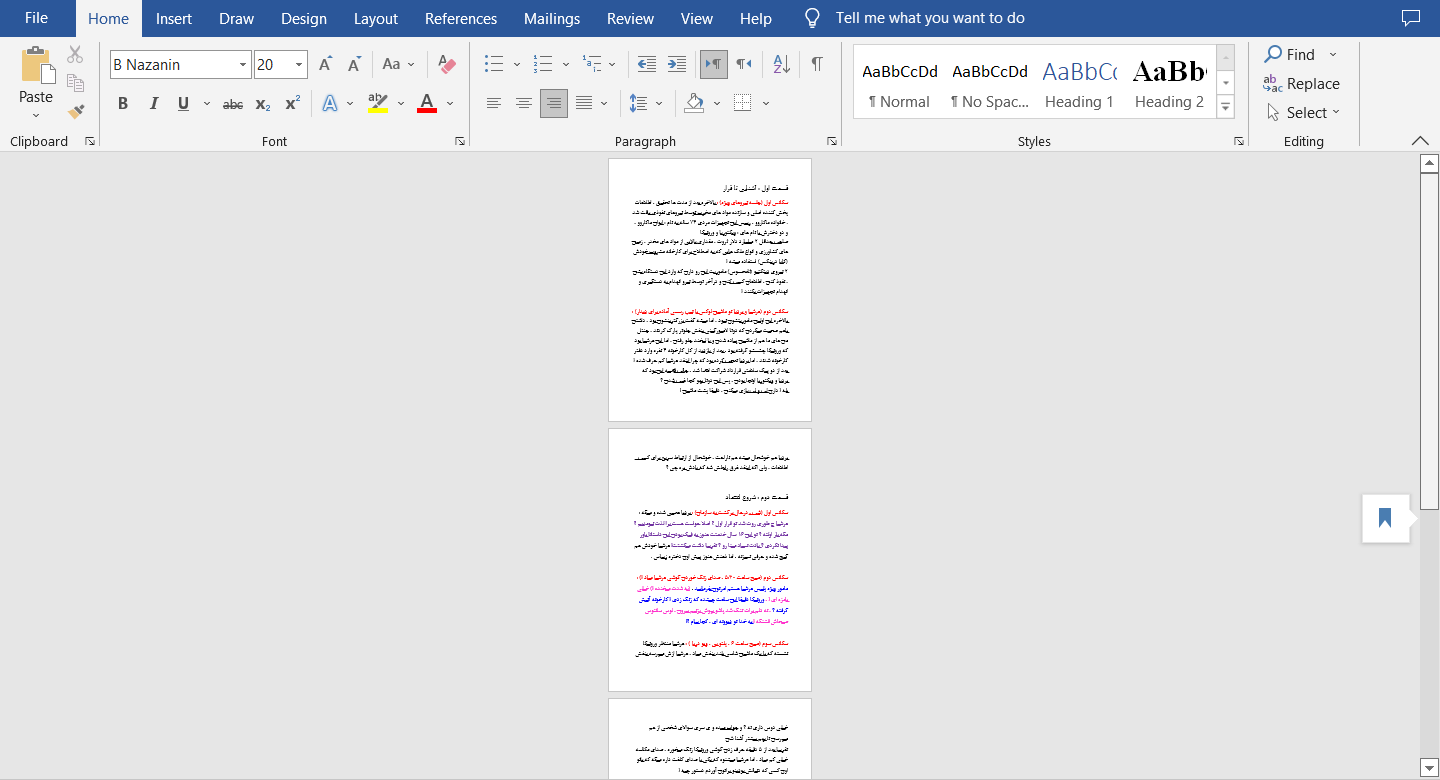
Task: Align text to the right
Action: 553,103
